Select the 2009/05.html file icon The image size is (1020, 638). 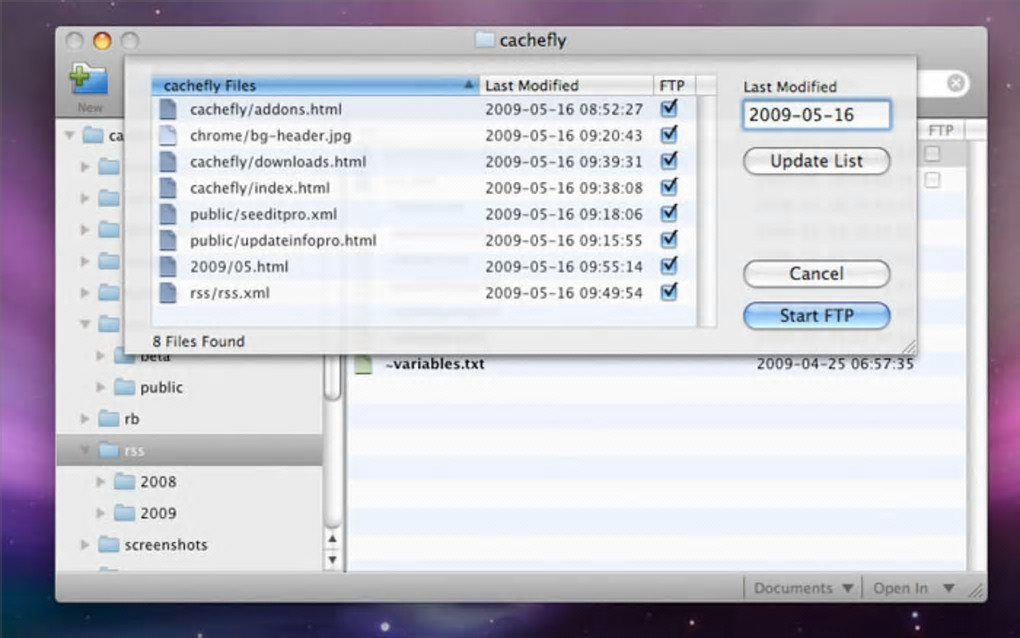click(168, 267)
